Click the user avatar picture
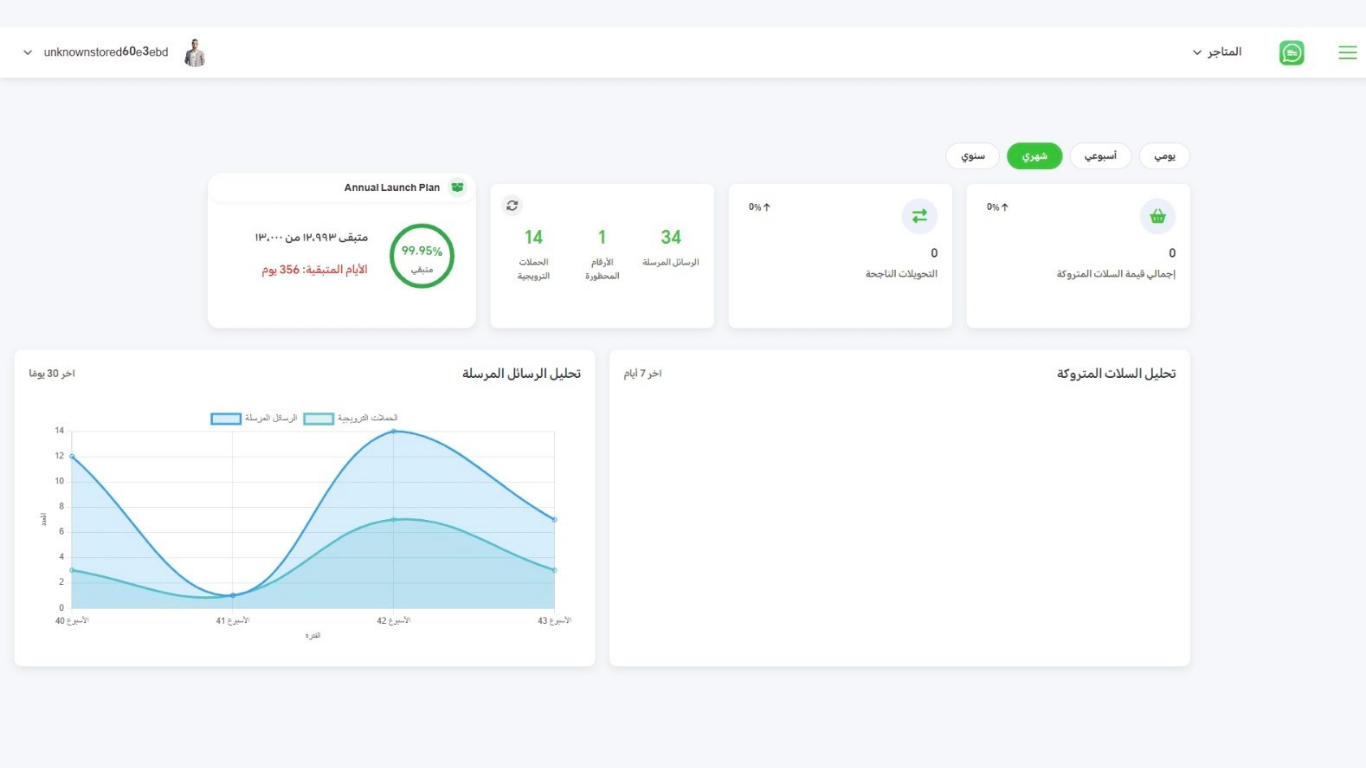 click(195, 53)
